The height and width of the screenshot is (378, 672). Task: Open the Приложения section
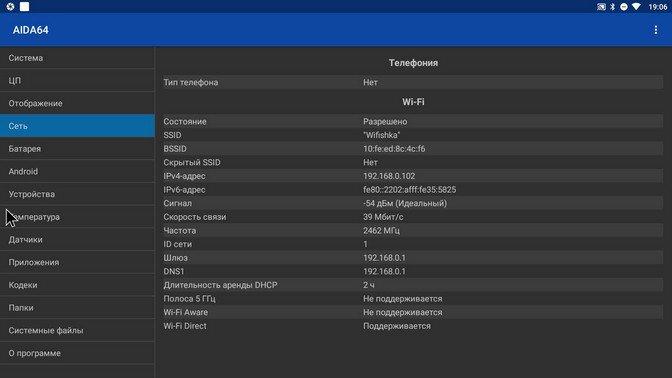tap(77, 262)
